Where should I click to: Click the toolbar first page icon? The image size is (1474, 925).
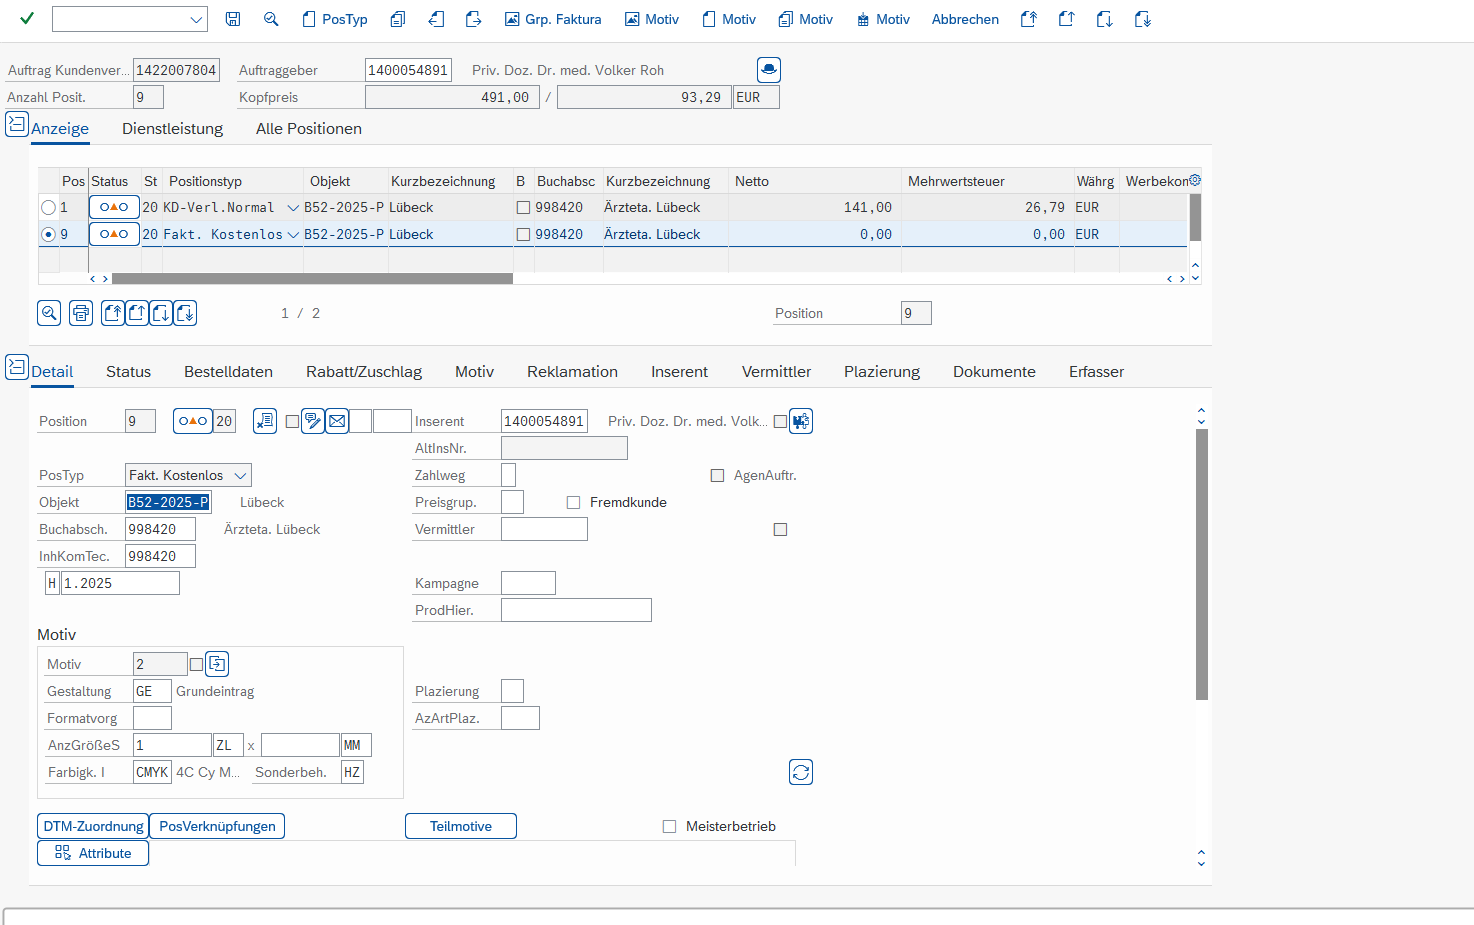click(1029, 19)
